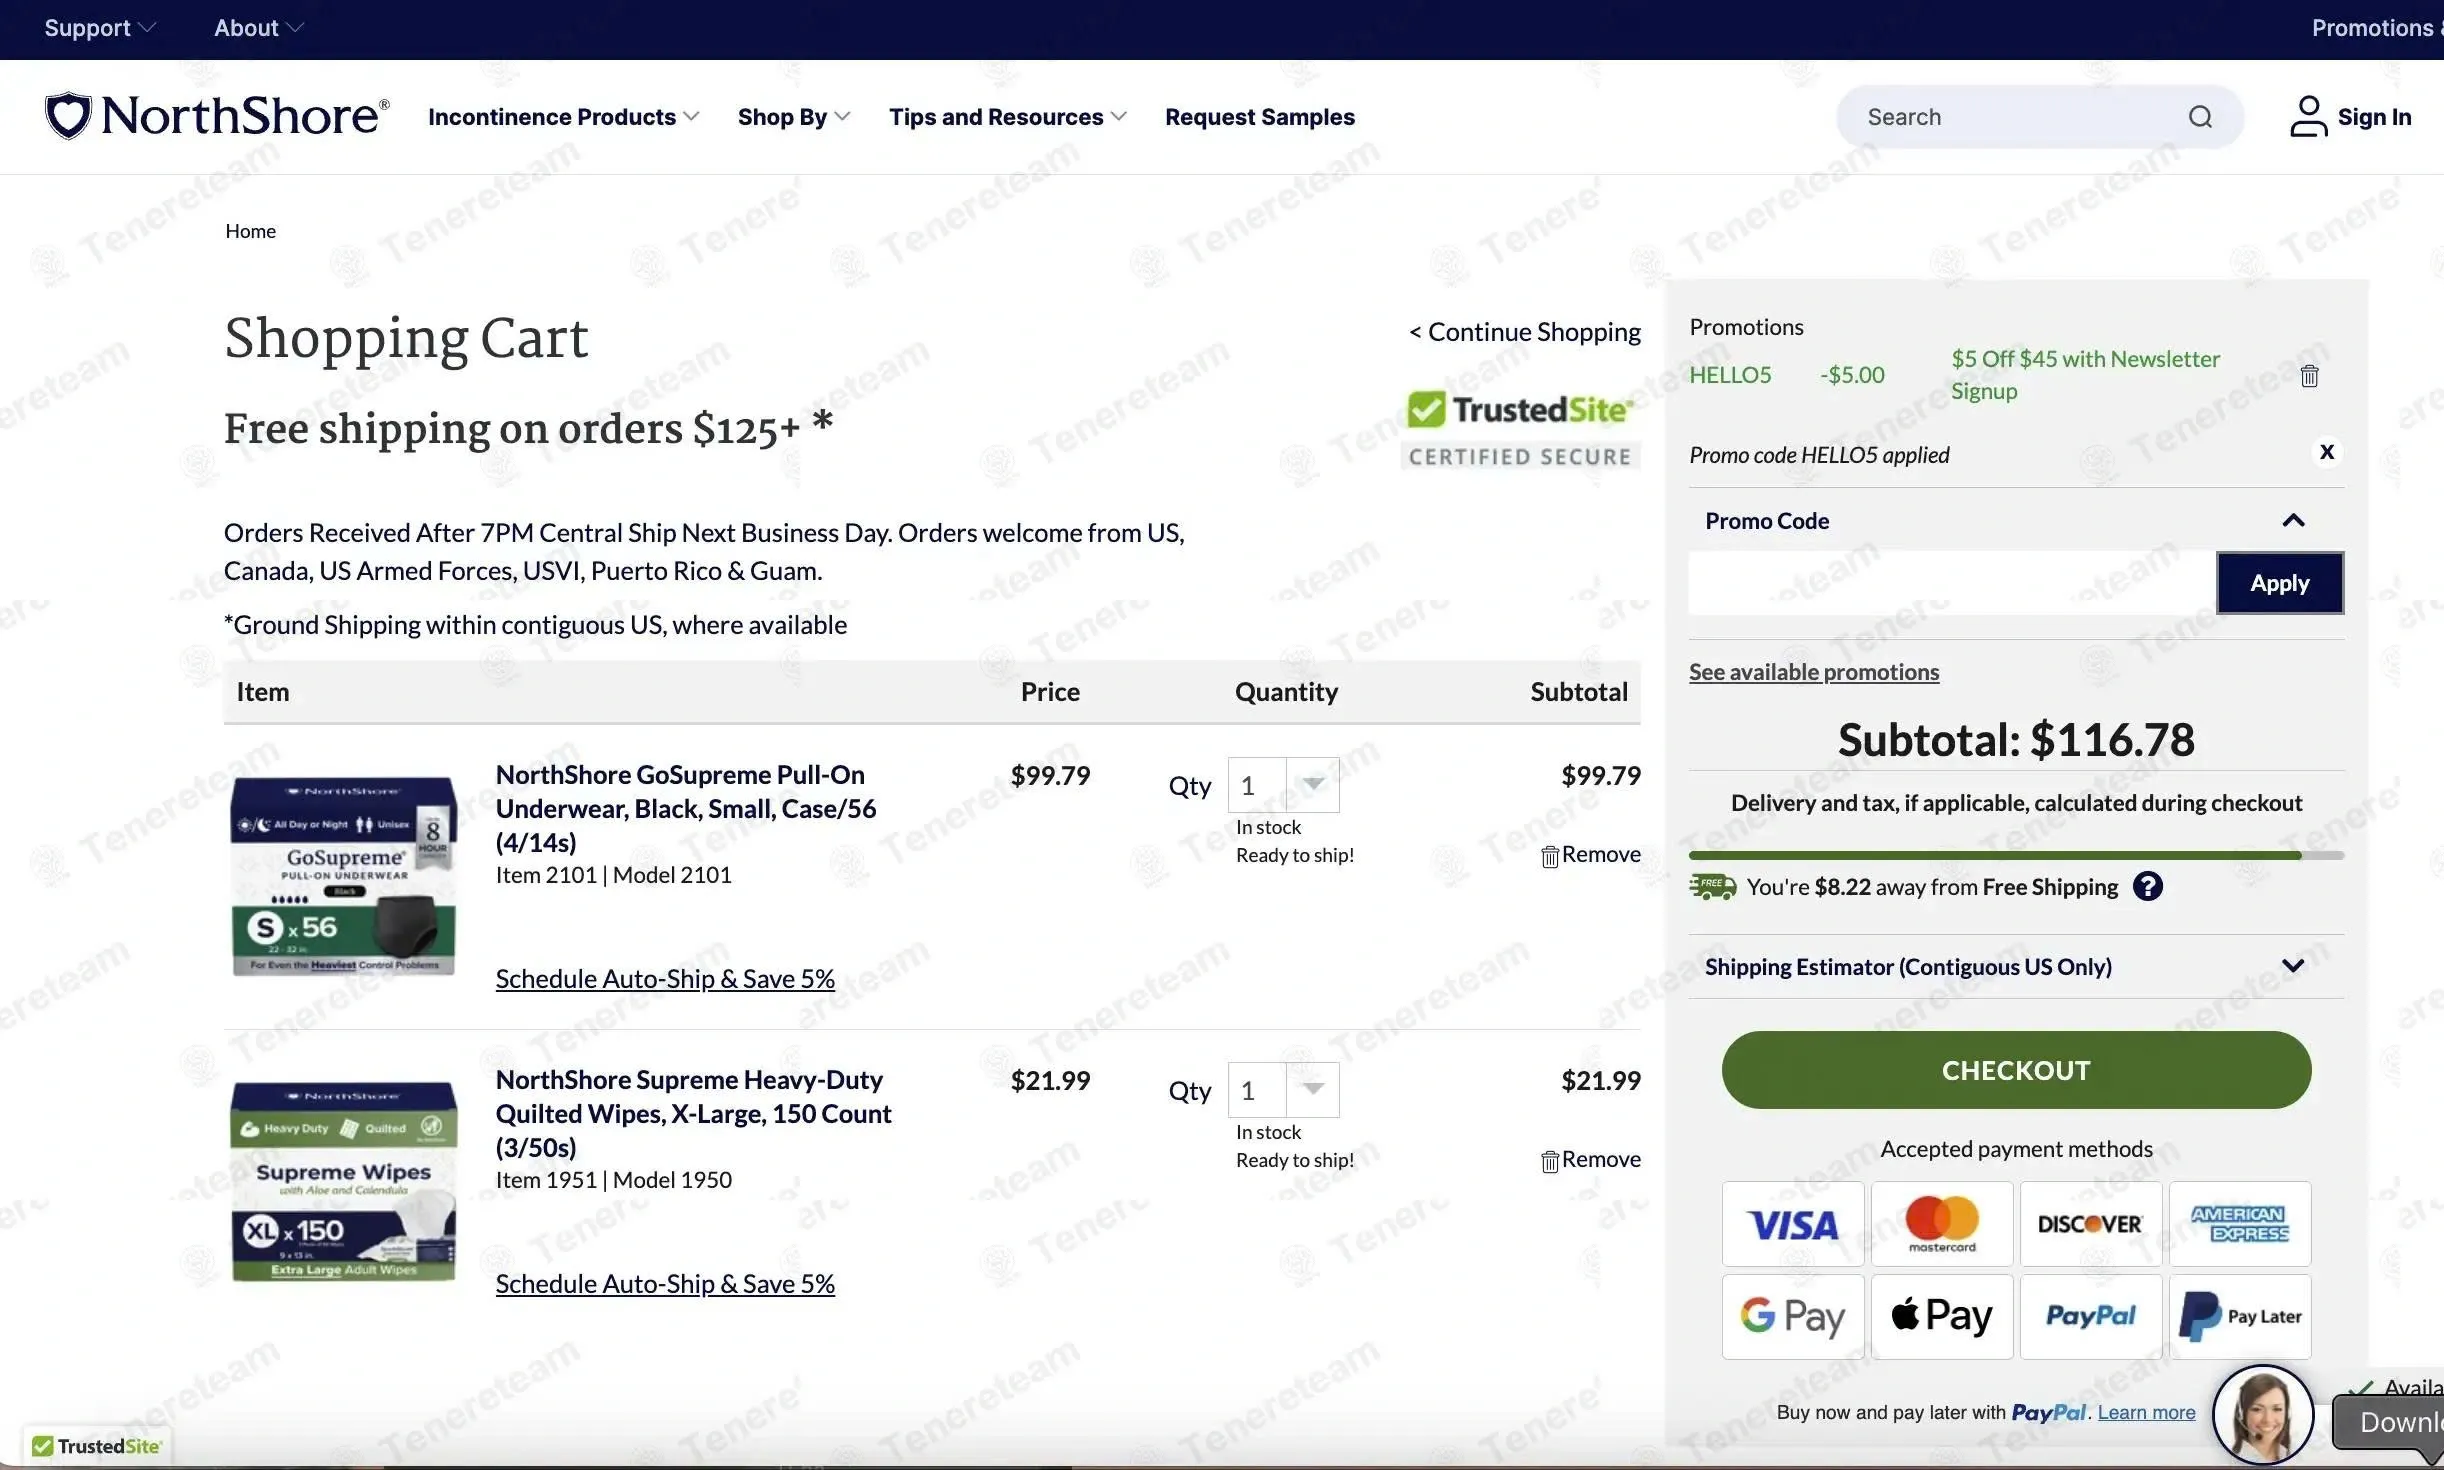The image size is (2444, 1470).
Task: Click Continue Shopping link
Action: click(x=1524, y=332)
